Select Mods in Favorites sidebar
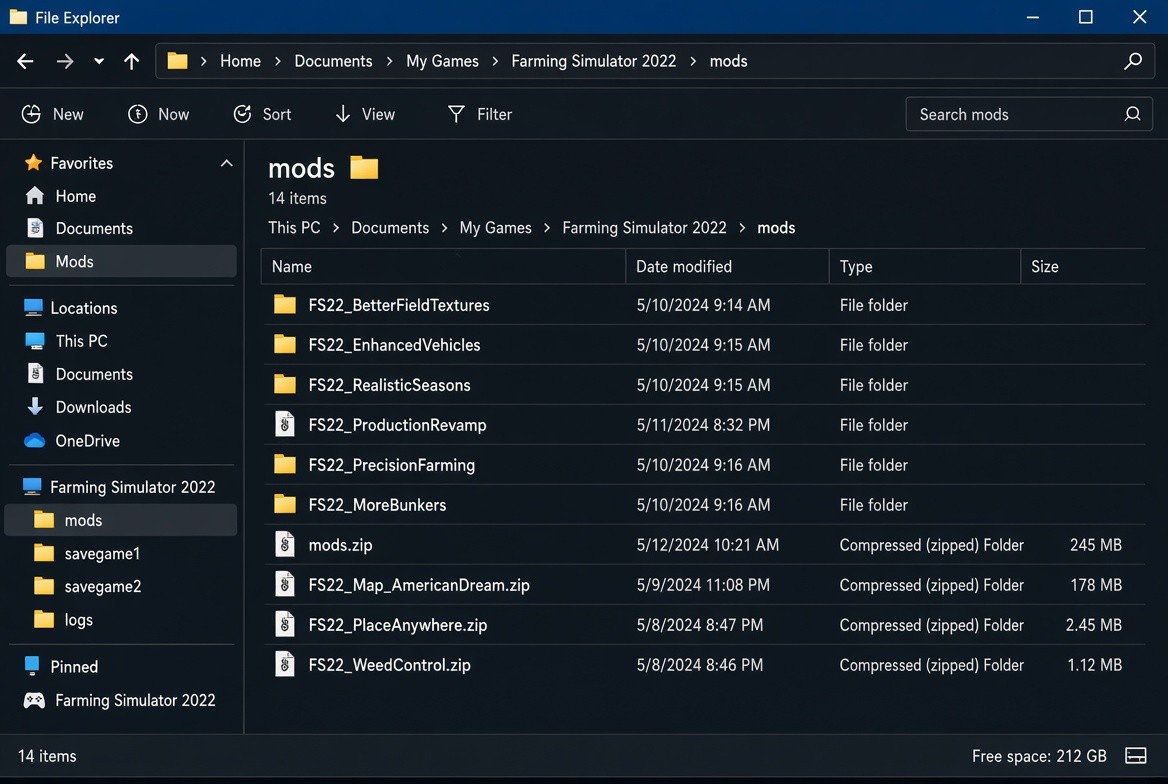 [121, 262]
